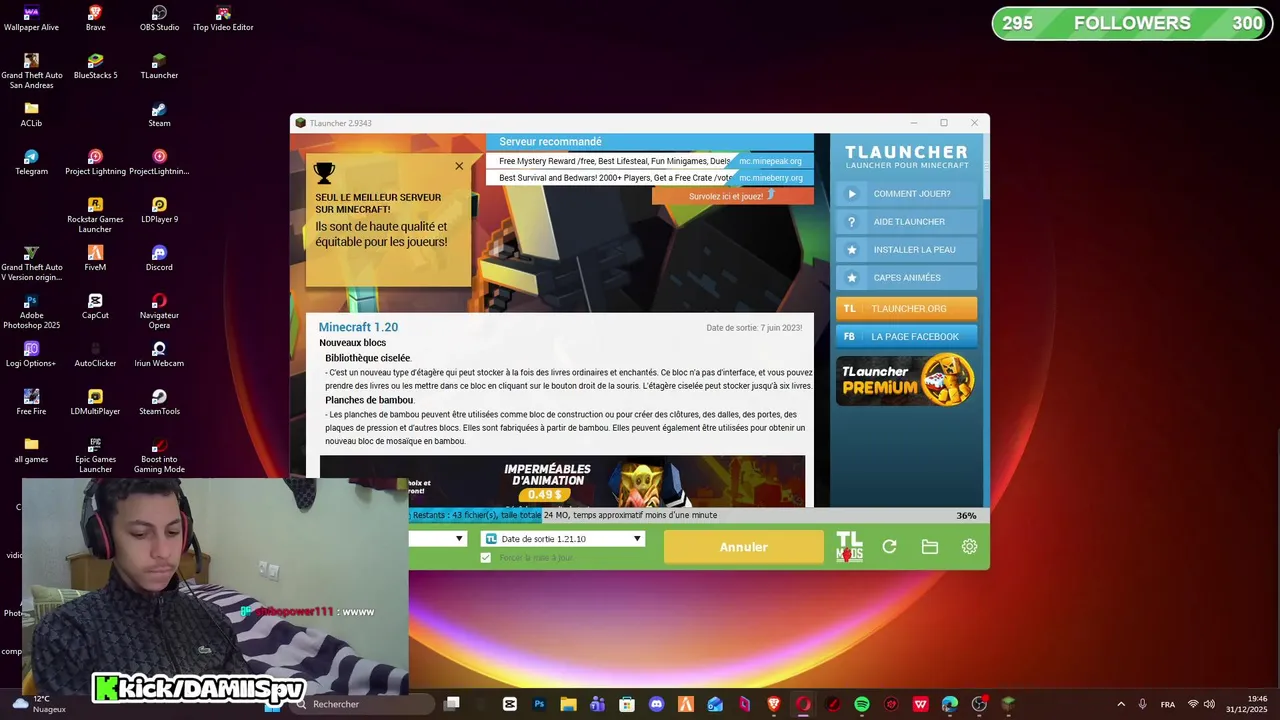Image resolution: width=1280 pixels, height=720 pixels.
Task: Select Iriun Webcam desktop icon
Action: tap(159, 353)
